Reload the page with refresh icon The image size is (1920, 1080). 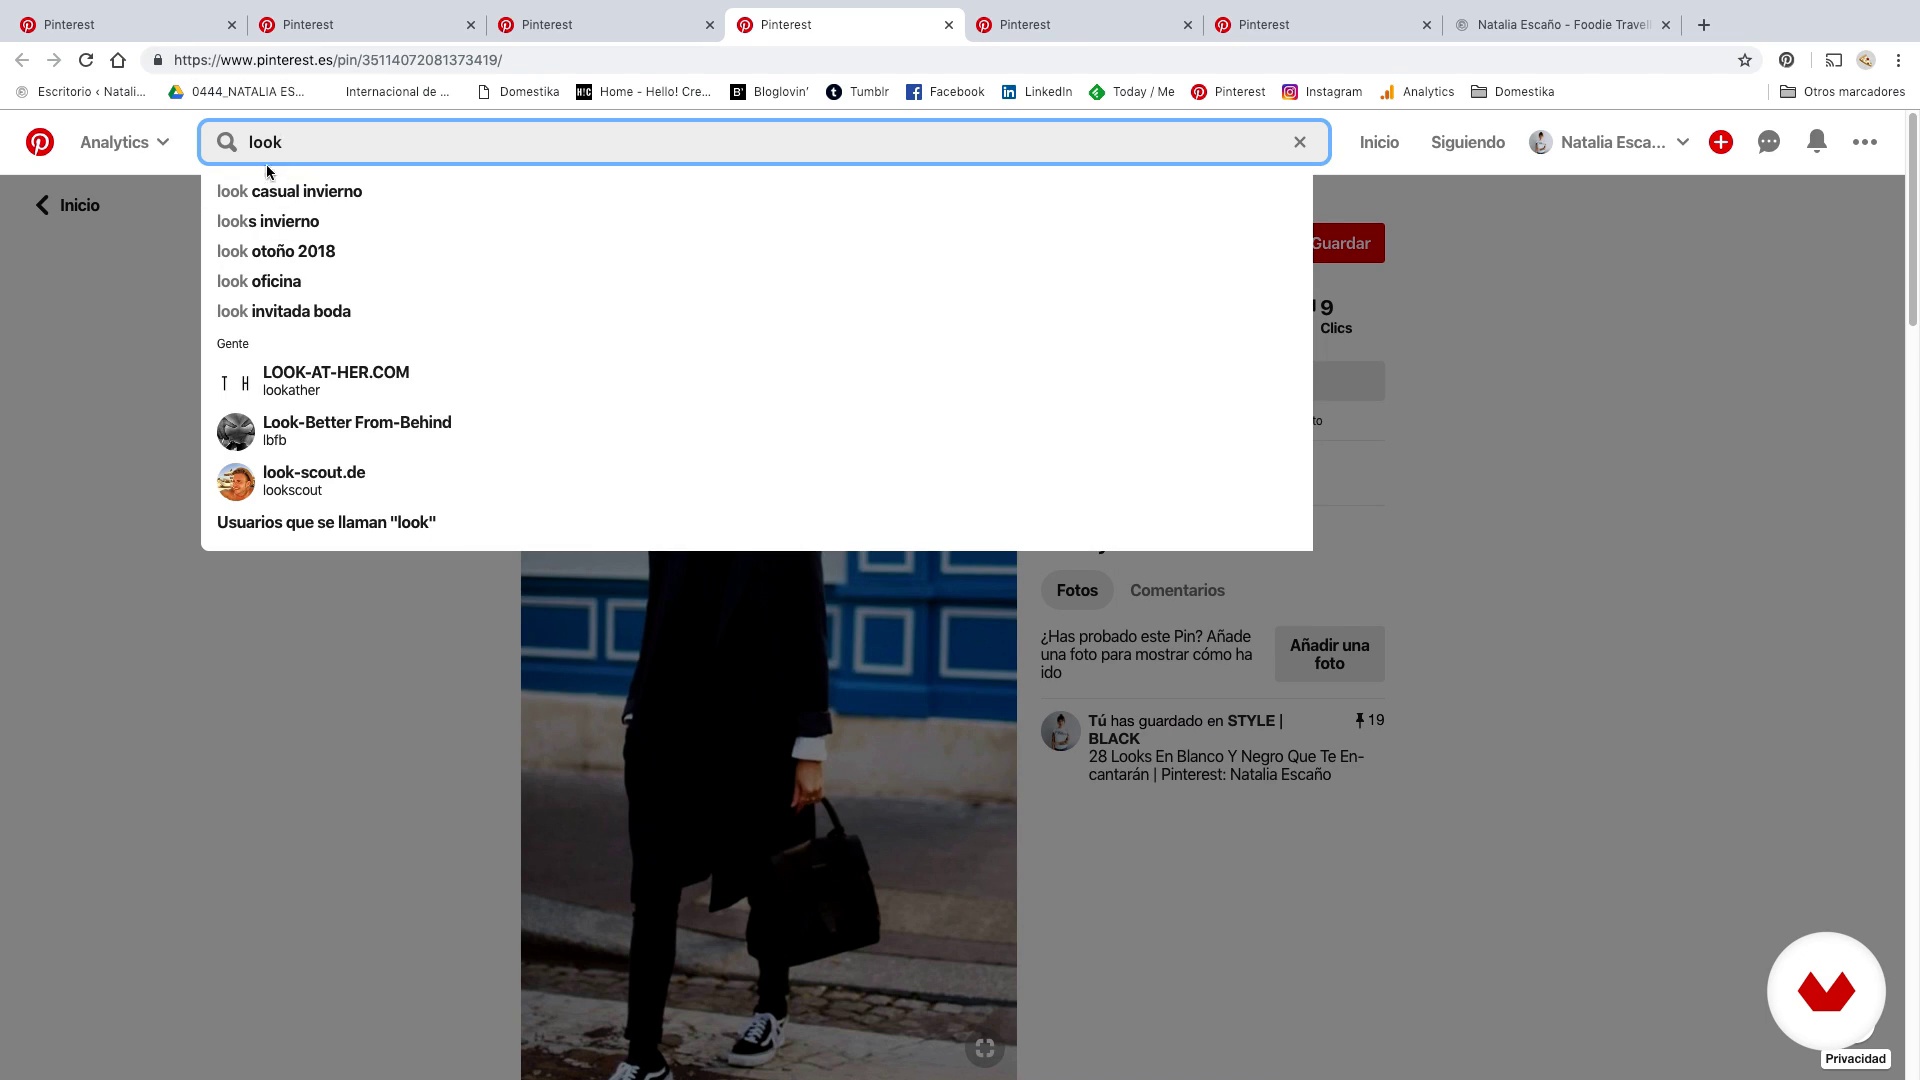coord(86,60)
